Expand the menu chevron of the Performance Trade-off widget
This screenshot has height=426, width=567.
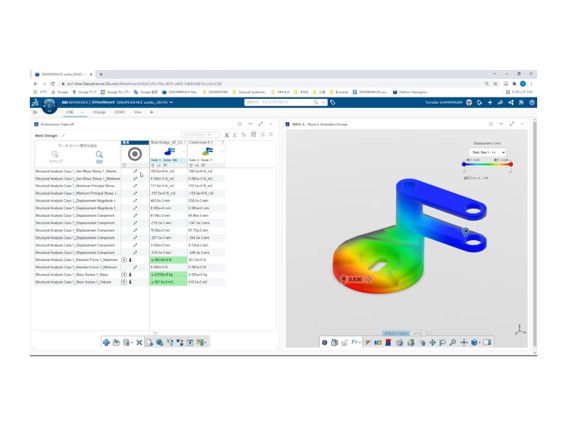point(271,124)
